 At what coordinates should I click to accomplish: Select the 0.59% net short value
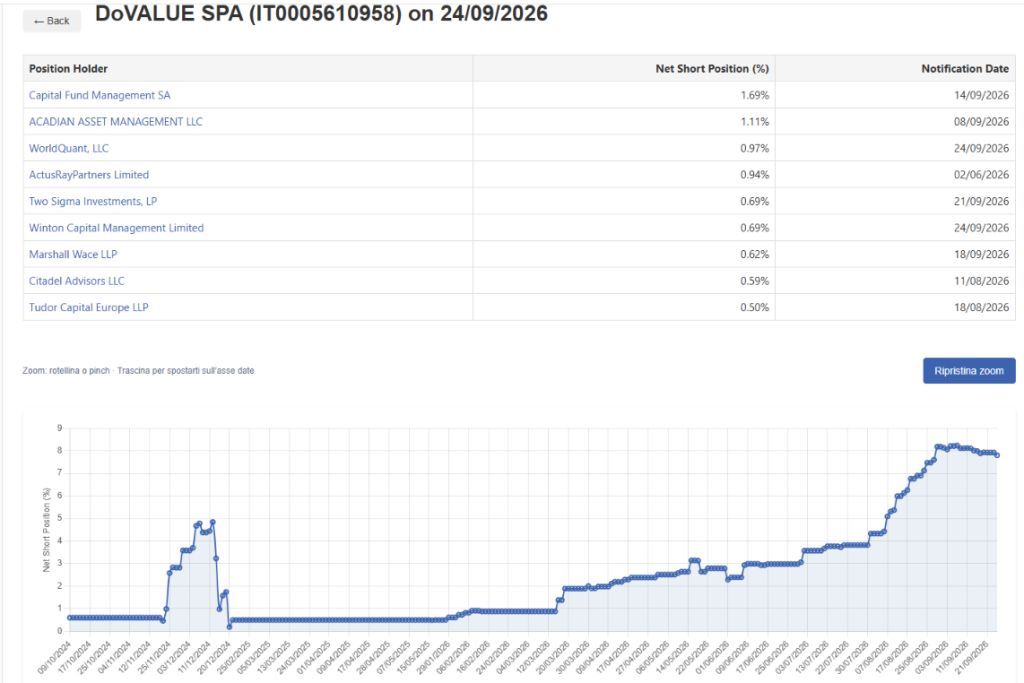[x=754, y=281]
